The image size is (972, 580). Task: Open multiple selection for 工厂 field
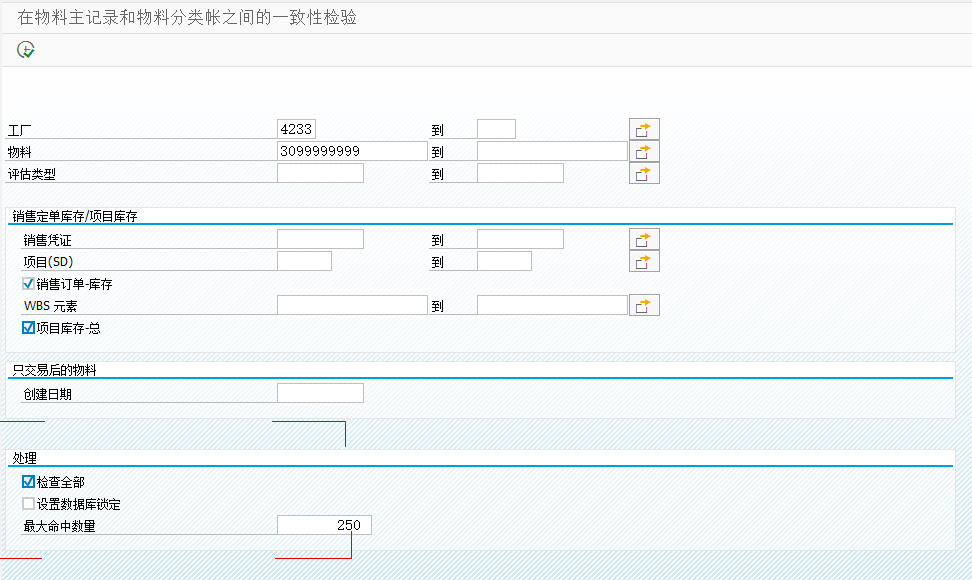[644, 128]
